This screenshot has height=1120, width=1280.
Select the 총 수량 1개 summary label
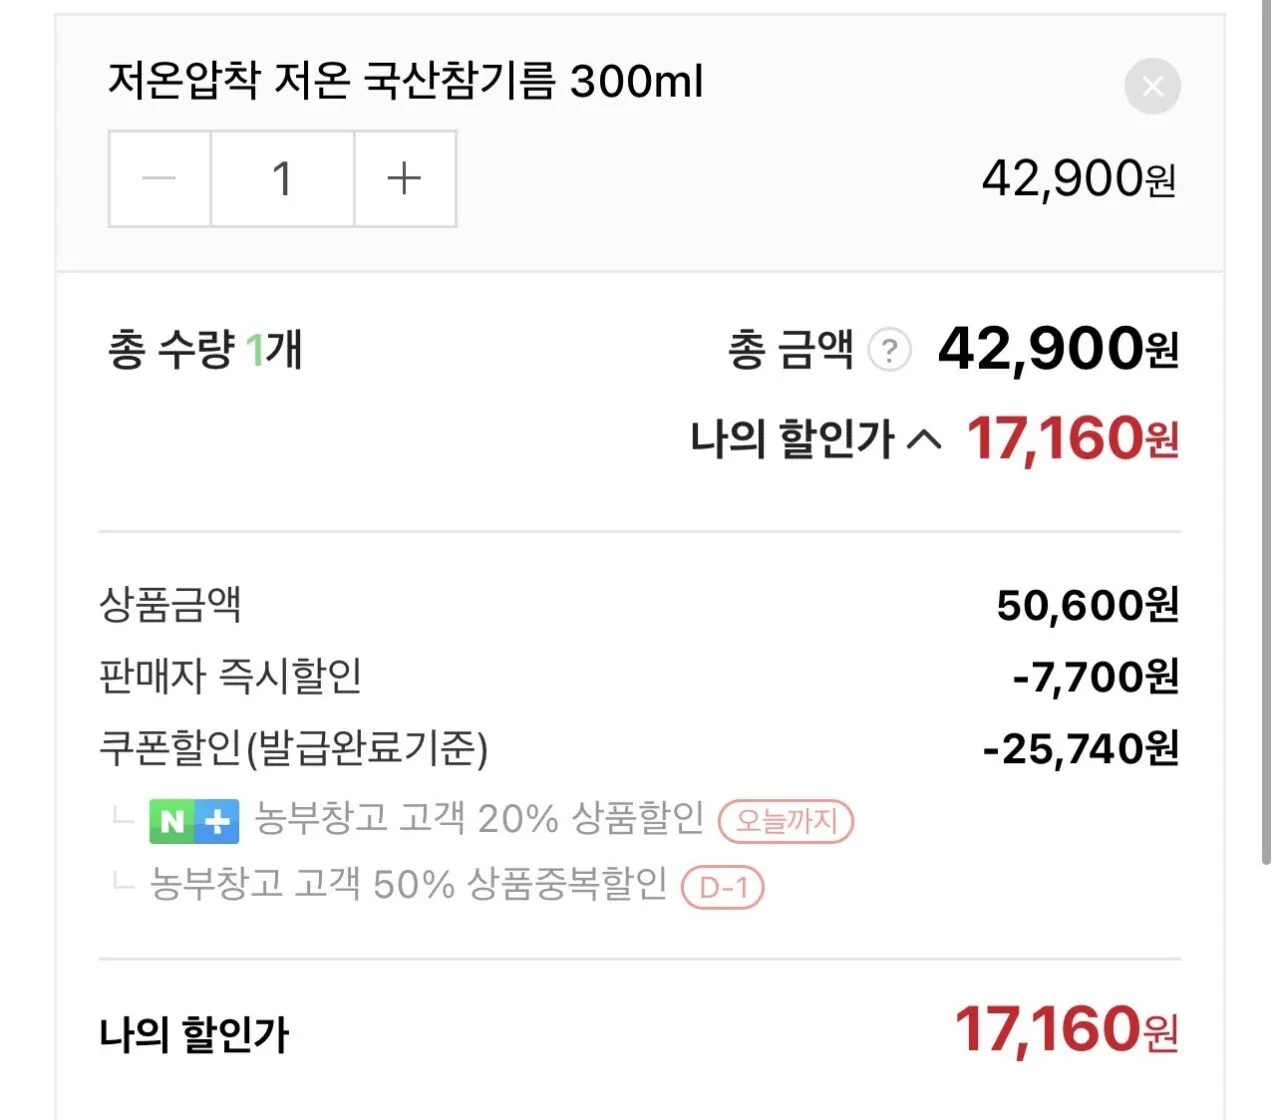(202, 350)
